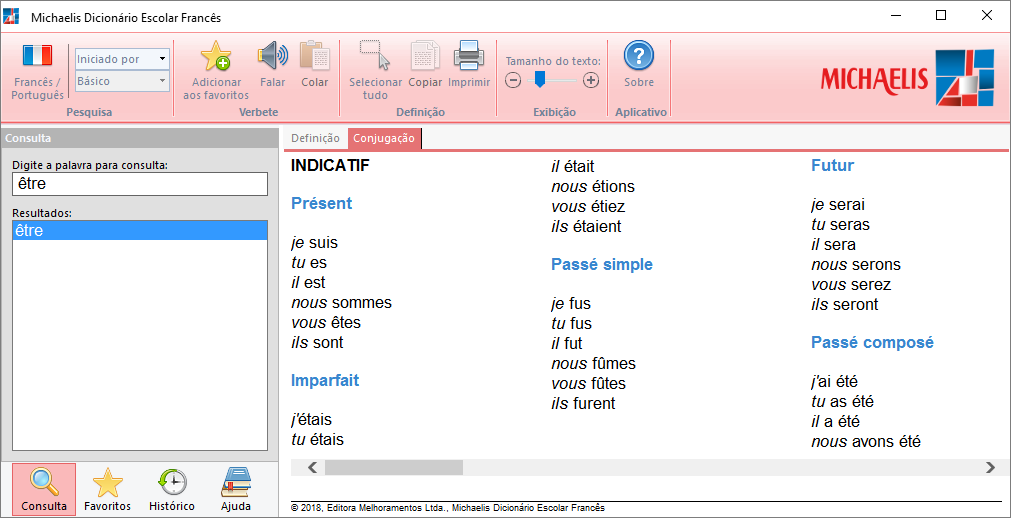The image size is (1011, 518).
Task: Click the INDICATIF heading
Action: coord(331,166)
